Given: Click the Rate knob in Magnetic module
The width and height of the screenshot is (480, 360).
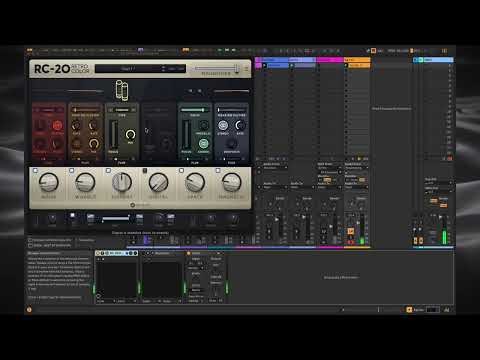Looking at the screenshot, I should [240, 126].
